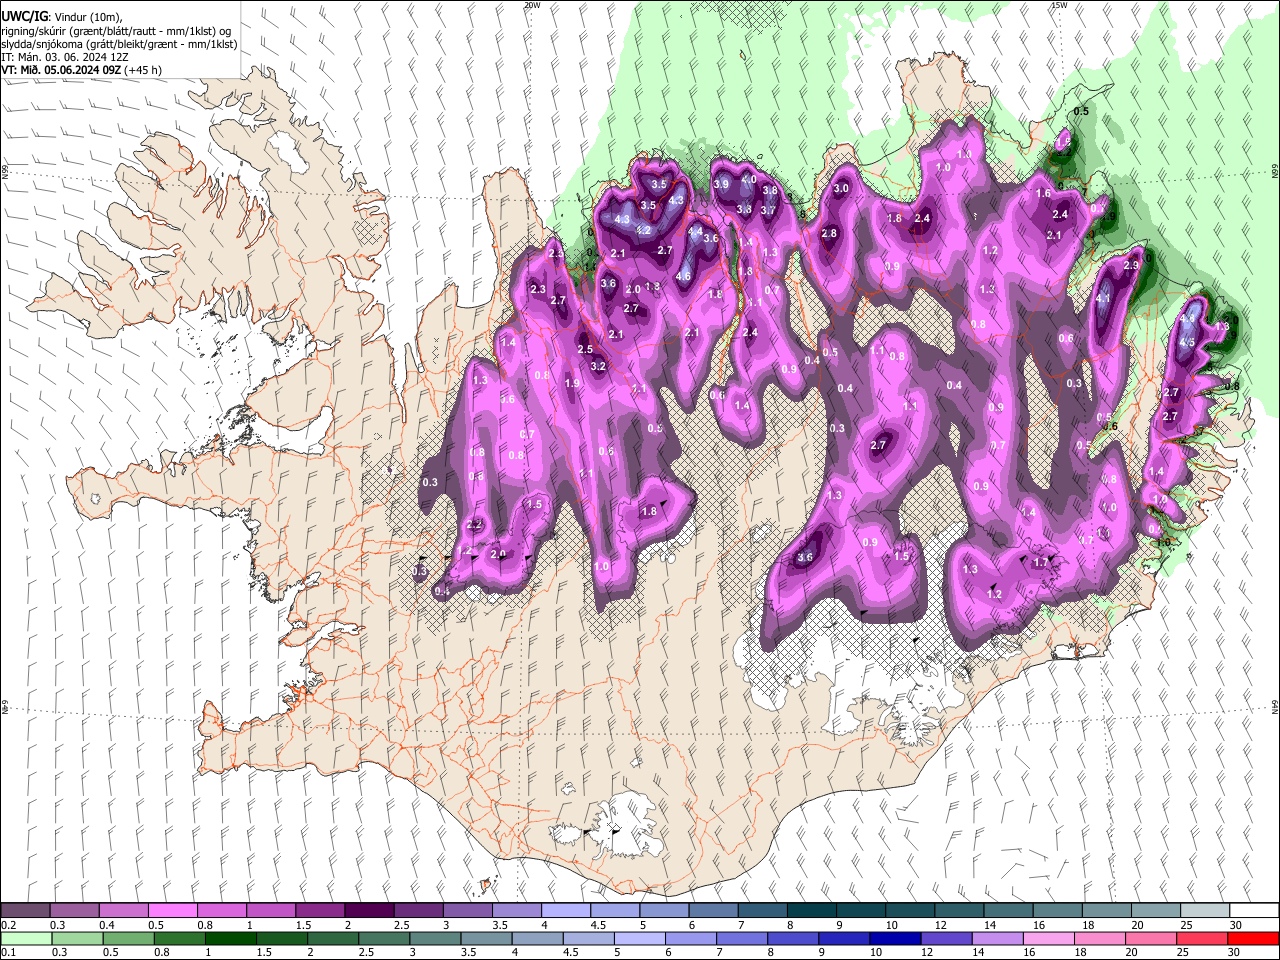Click upper legend swatch between 4.5 and 5
The height and width of the screenshot is (960, 1280).
[x=614, y=911]
